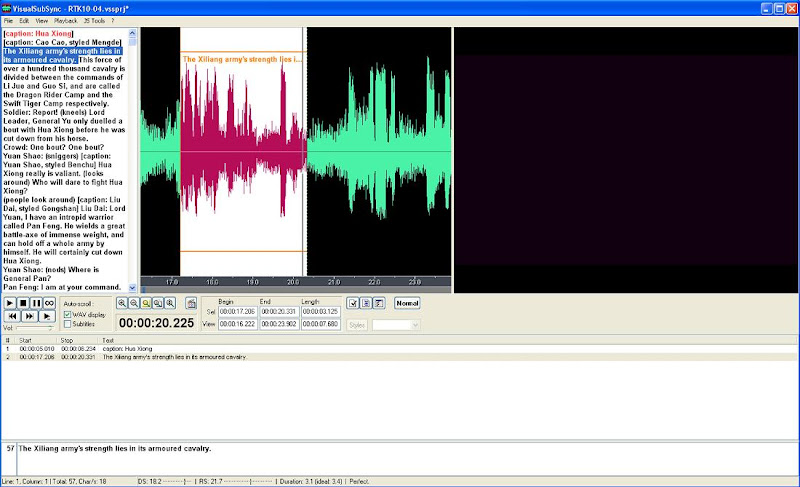Viewport: 800px width, 487px height.
Task: Toggle the Subtitles auto-scroll checkbox
Action: coord(67,324)
